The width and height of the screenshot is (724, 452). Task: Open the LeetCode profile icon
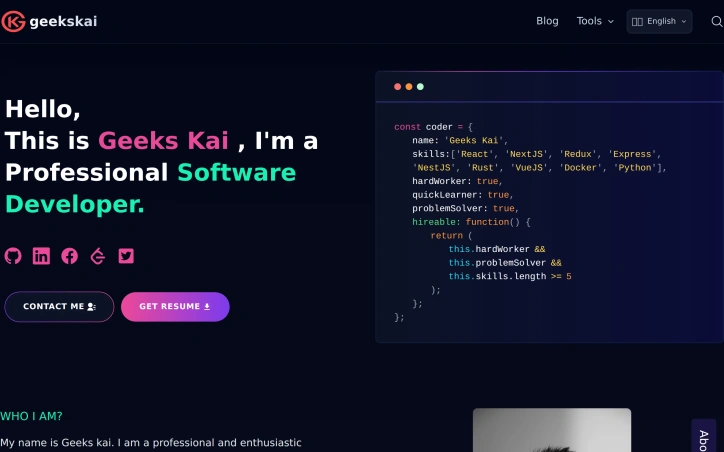point(98,256)
